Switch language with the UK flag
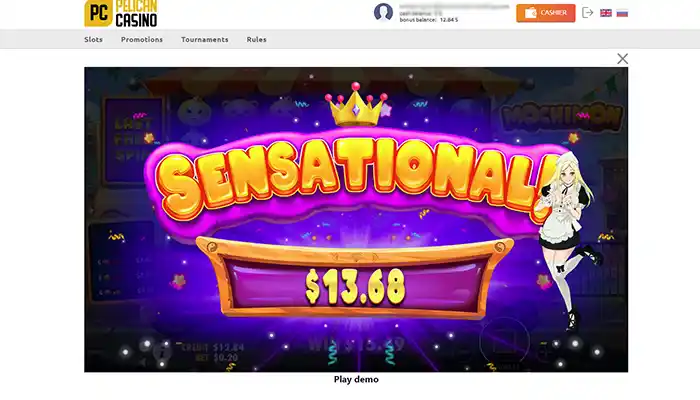 606,13
